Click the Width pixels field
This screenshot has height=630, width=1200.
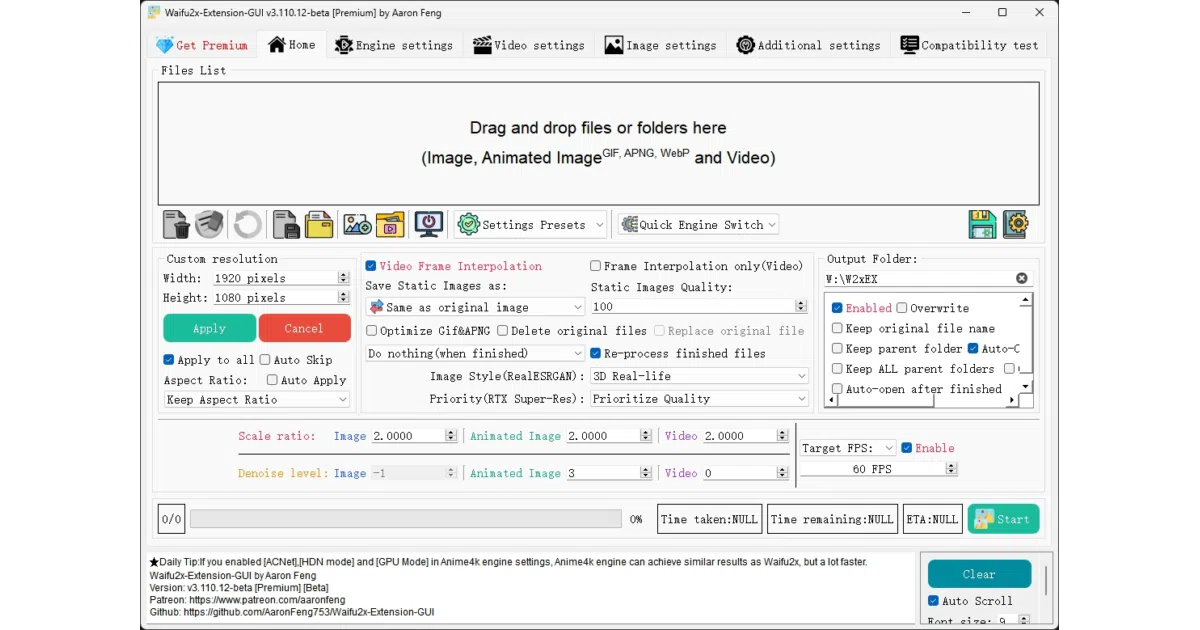pyautogui.click(x=280, y=278)
